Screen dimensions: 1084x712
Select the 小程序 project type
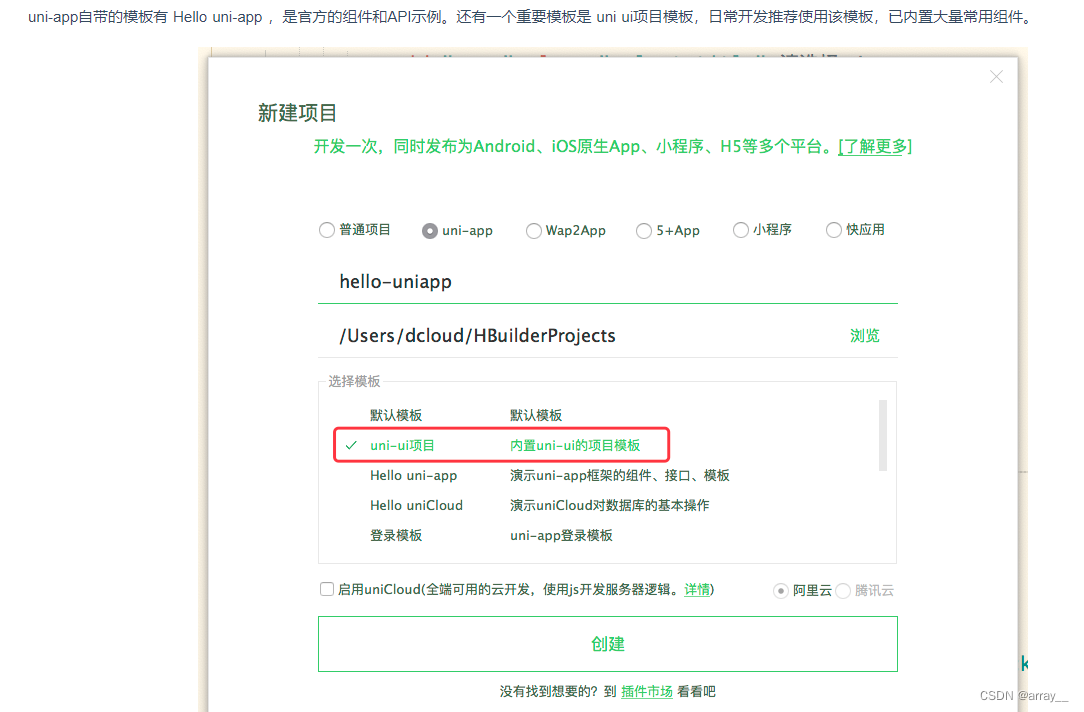click(x=740, y=230)
